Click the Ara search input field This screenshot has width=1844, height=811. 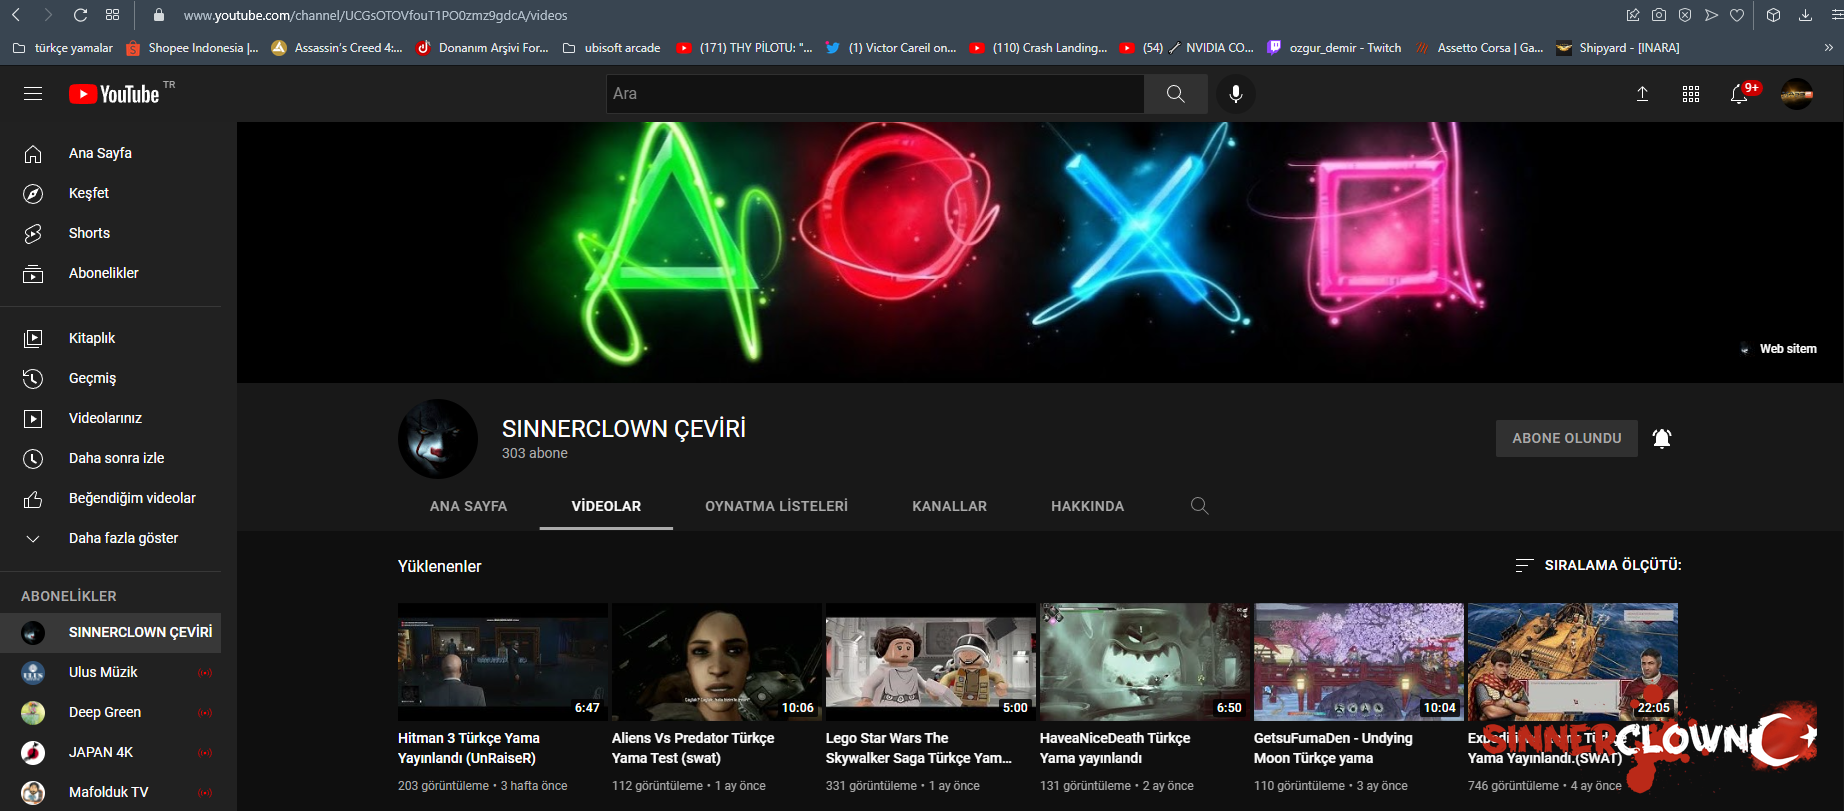tap(875, 94)
